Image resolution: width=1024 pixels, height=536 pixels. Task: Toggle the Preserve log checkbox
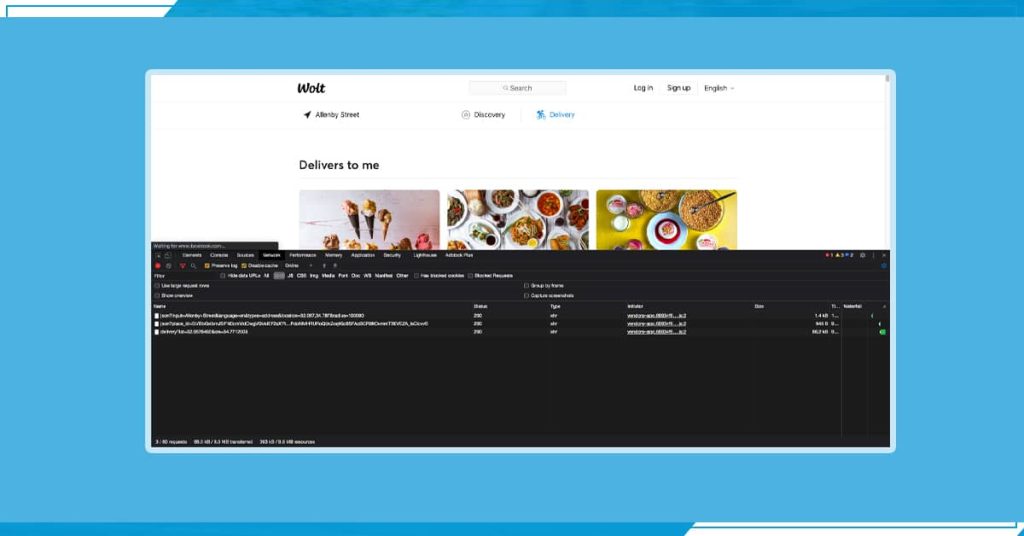coord(207,265)
